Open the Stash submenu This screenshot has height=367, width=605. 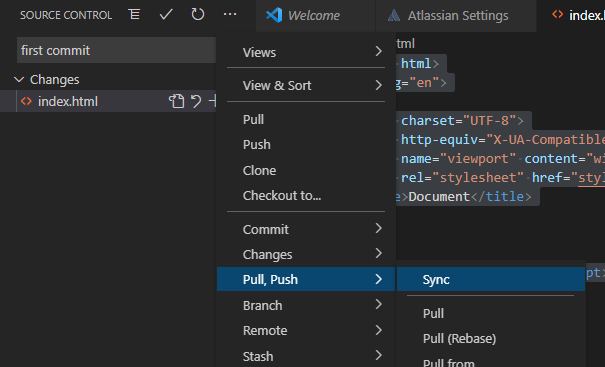306,356
